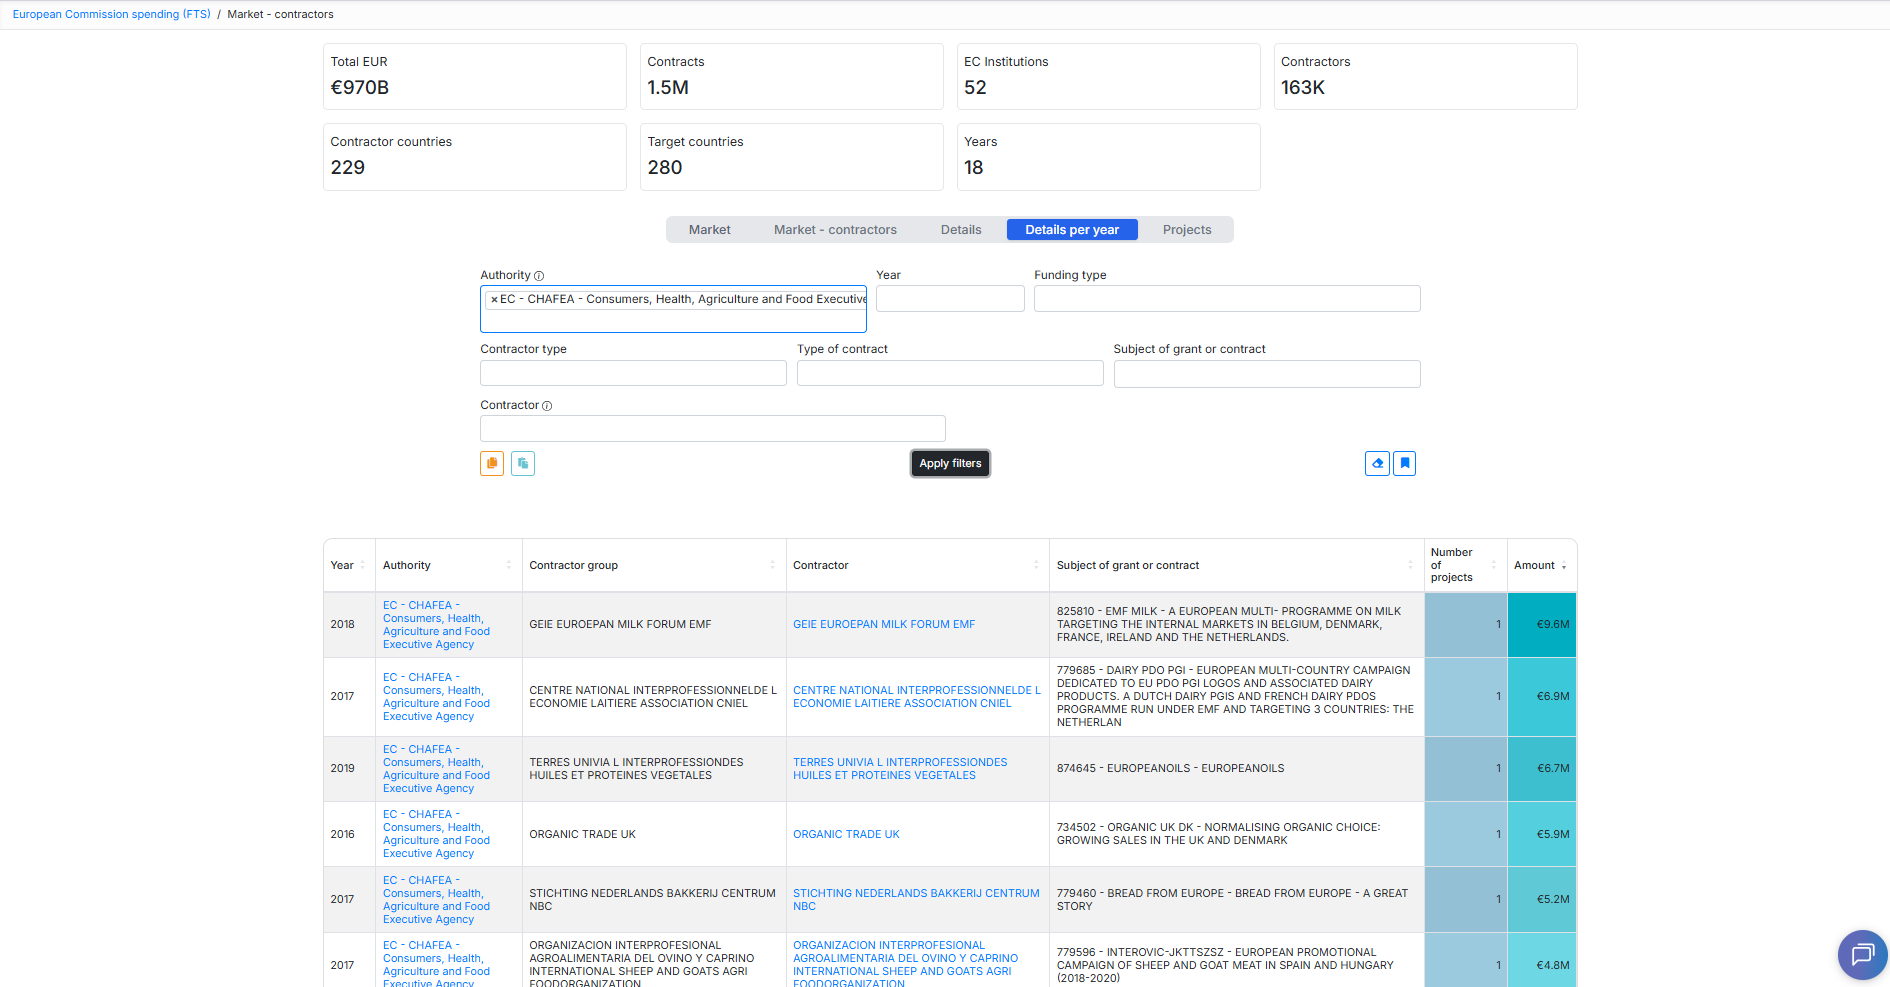
Task: Open ORGANIZACION INTERPROFESIONAL contractor link
Action: tap(905, 965)
